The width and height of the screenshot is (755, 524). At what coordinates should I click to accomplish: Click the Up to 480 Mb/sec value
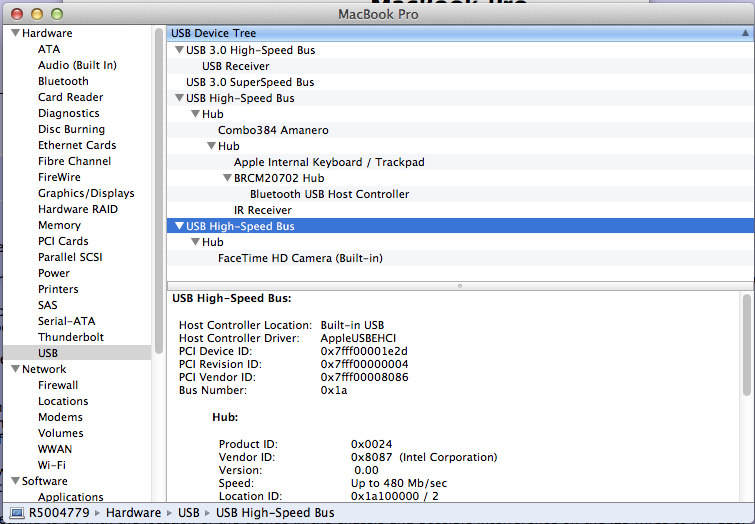click(399, 483)
